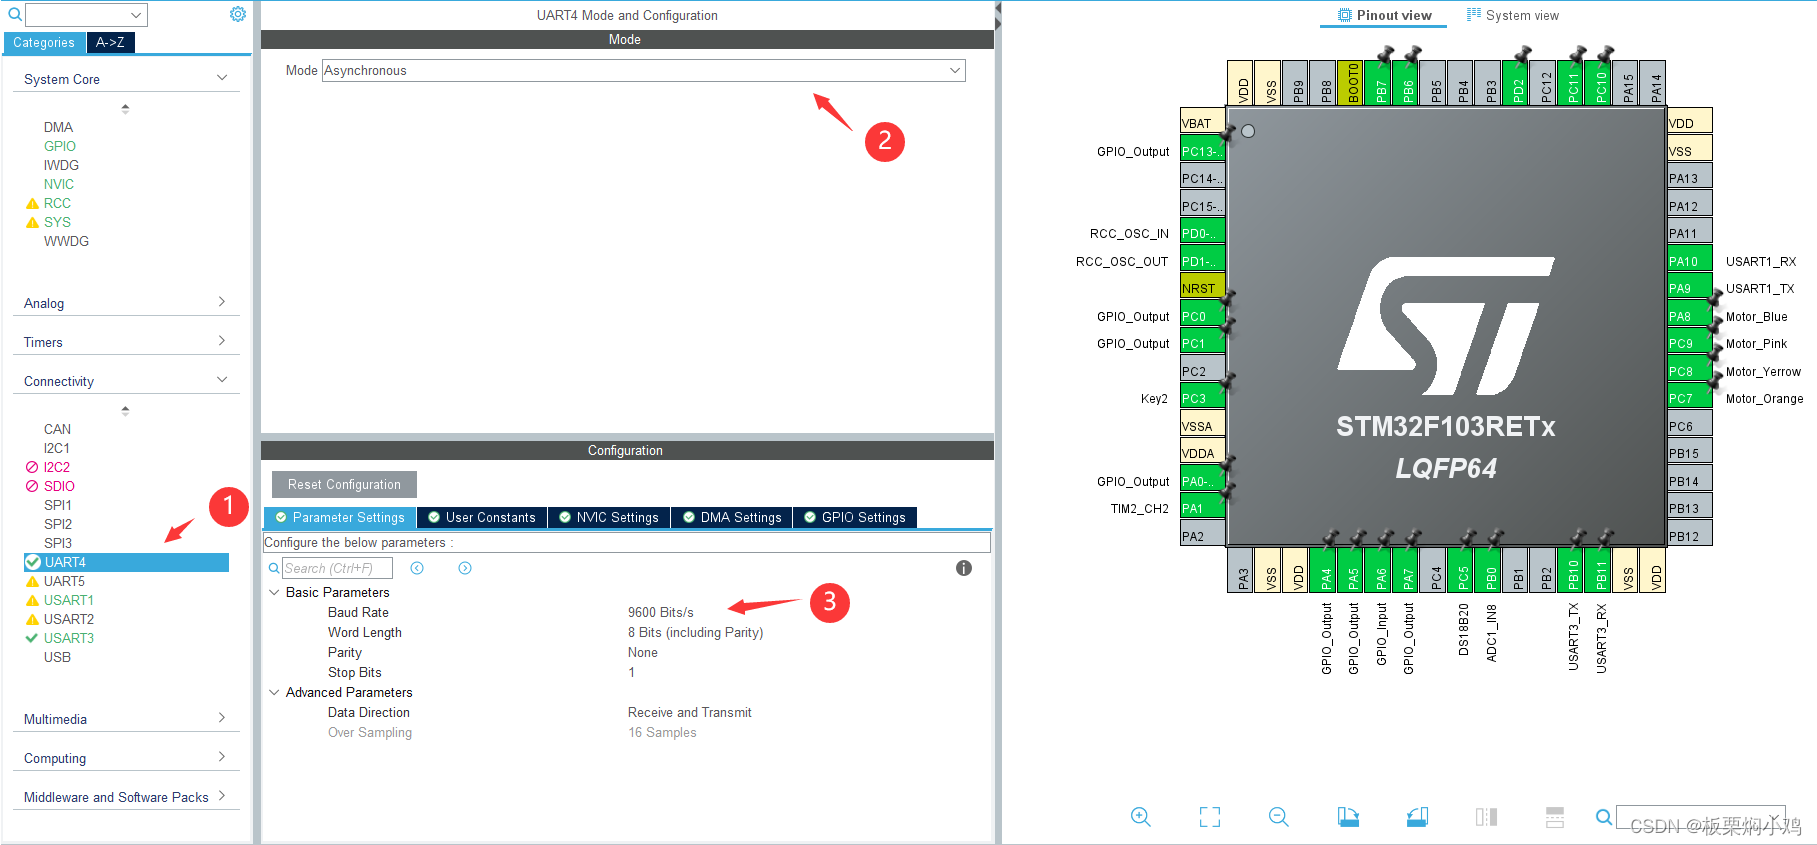This screenshot has height=845, width=1817.
Task: Click the info icon in the parameter panel
Action: tap(964, 568)
